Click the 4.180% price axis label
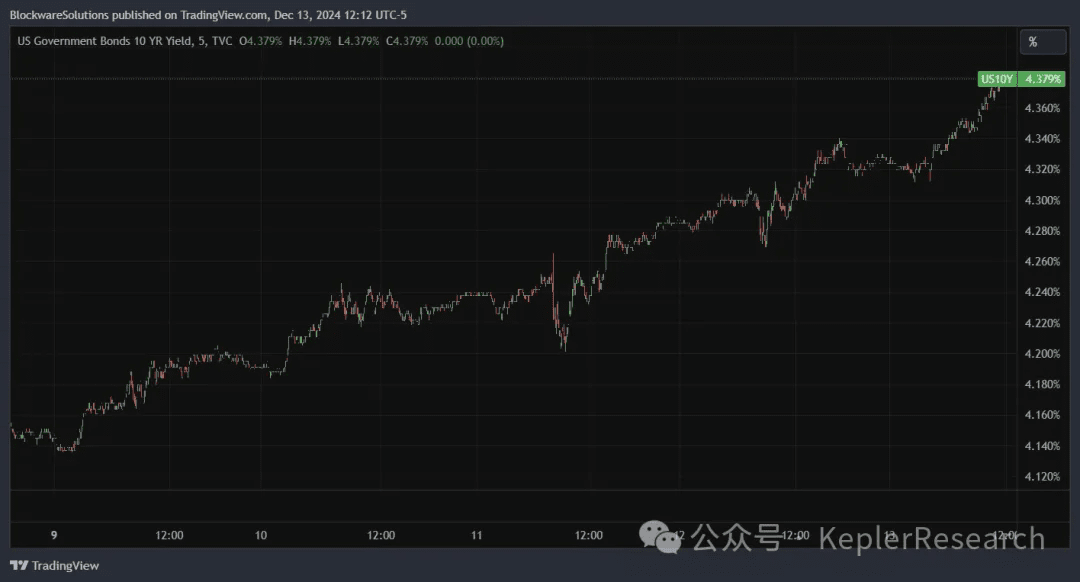The width and height of the screenshot is (1080, 582). pos(1042,384)
